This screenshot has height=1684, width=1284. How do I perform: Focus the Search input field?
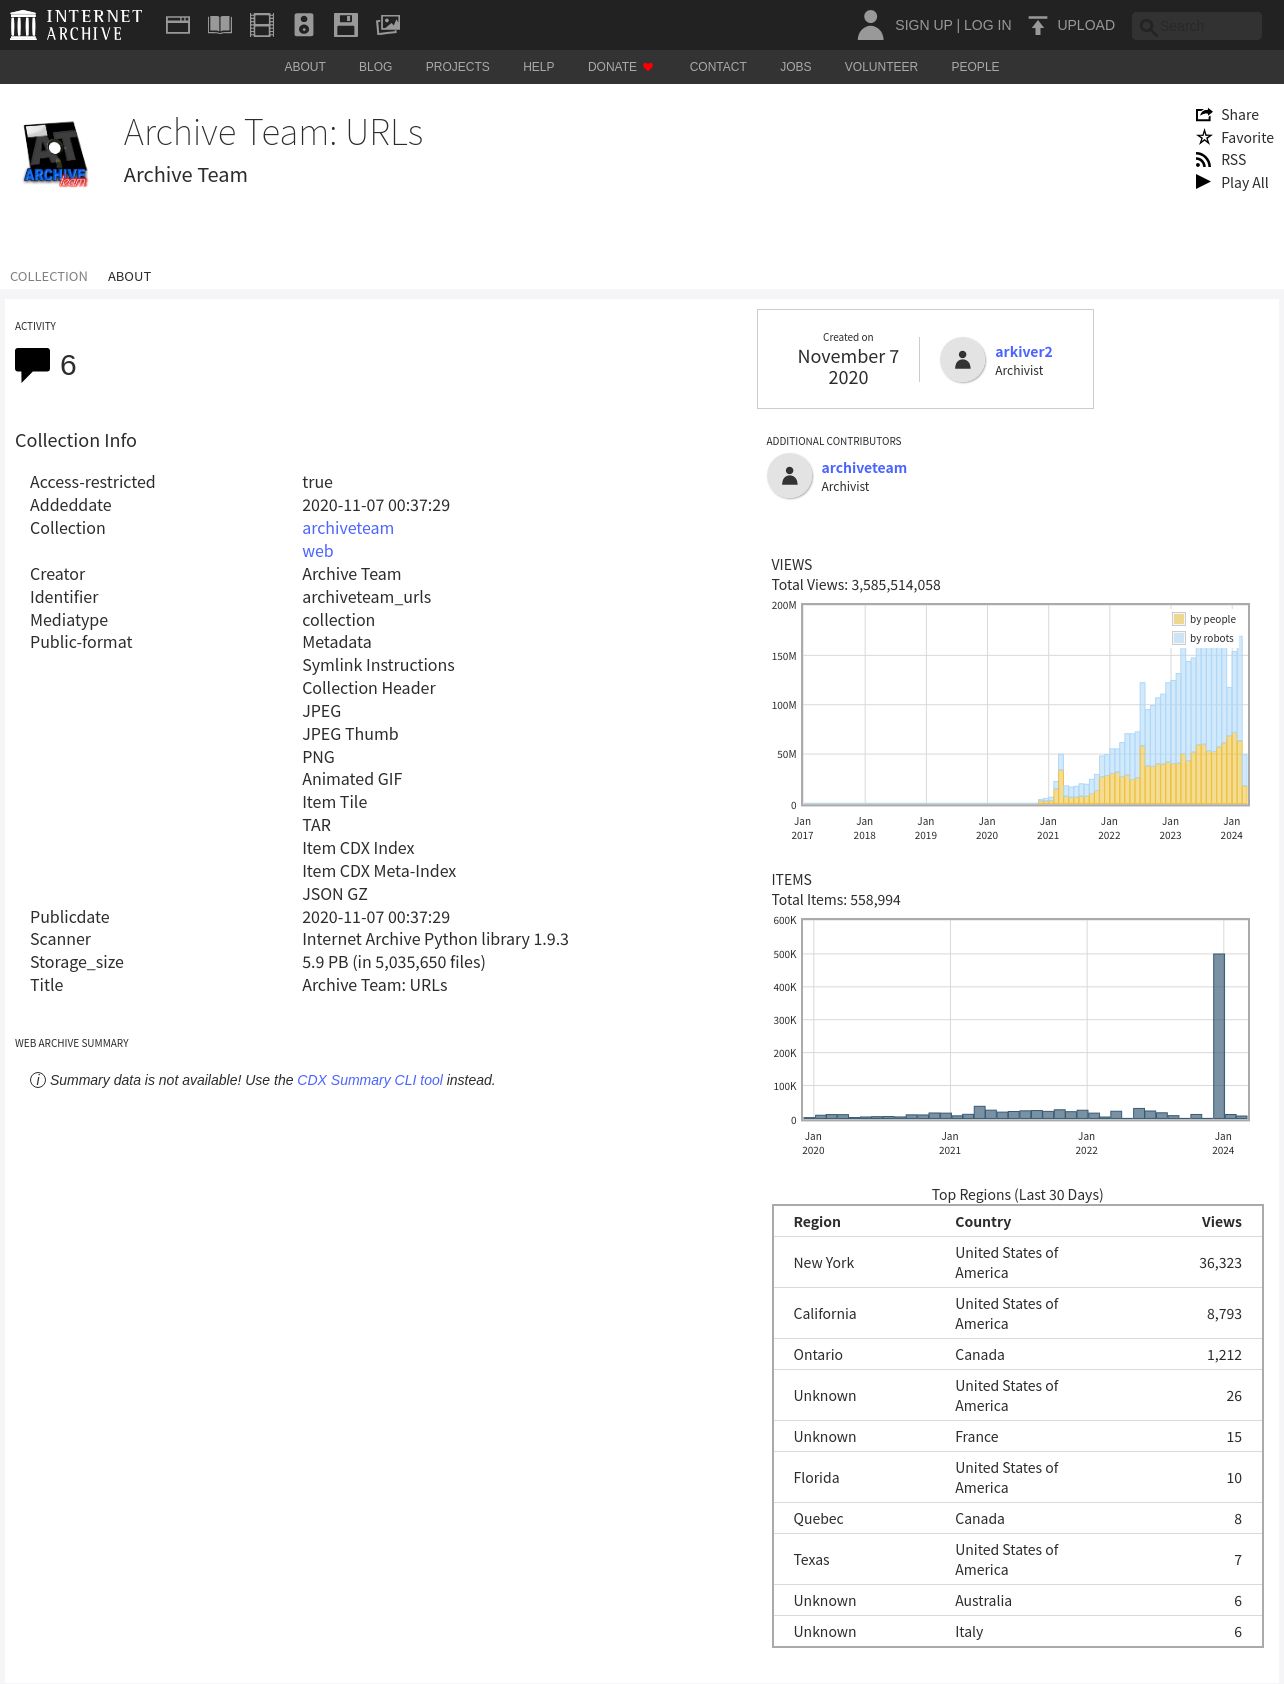(x=1197, y=26)
